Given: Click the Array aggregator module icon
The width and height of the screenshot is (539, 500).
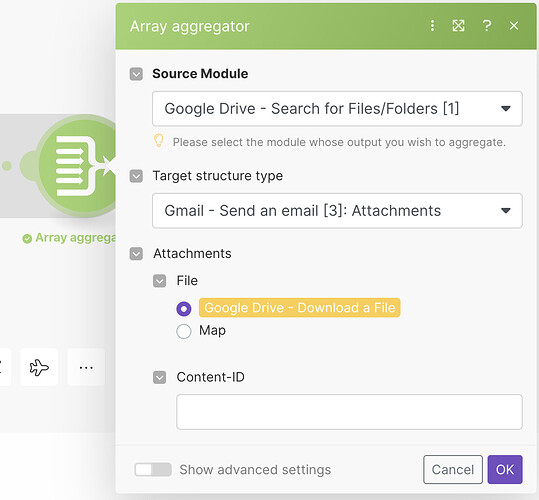Looking at the screenshot, I should click(77, 166).
